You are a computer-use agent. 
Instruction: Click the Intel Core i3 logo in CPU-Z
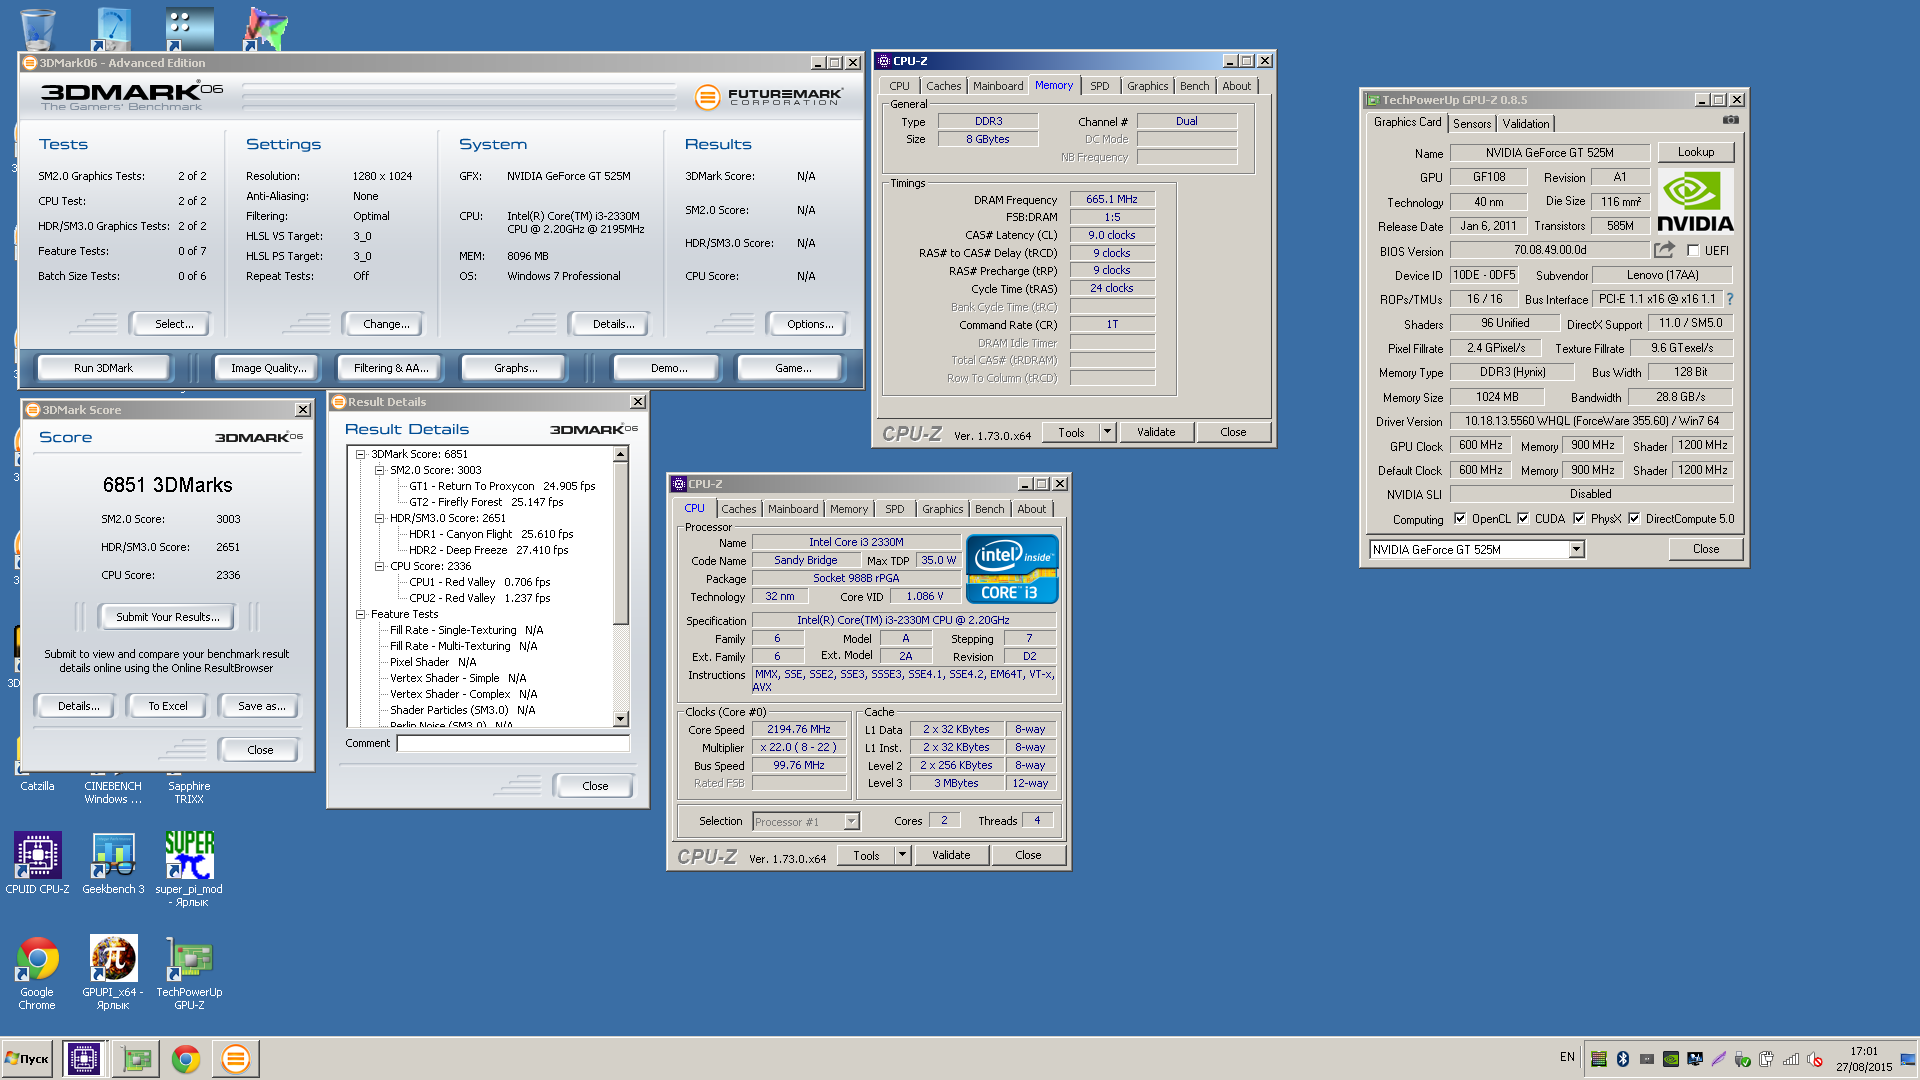pyautogui.click(x=1012, y=569)
